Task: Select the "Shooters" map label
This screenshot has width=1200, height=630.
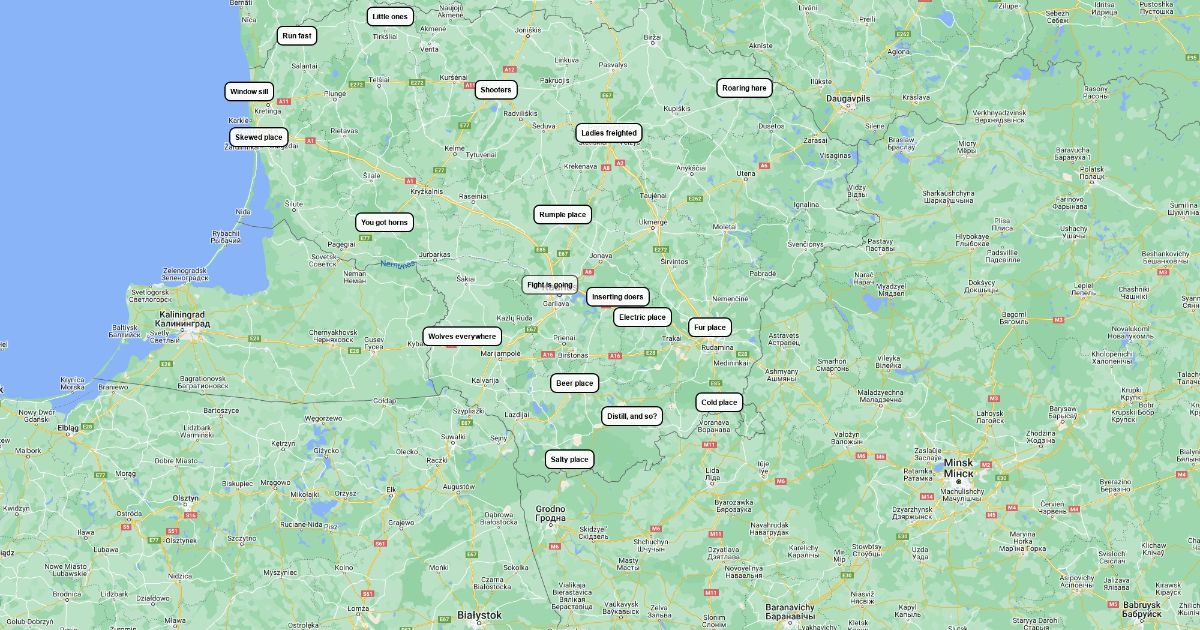Action: click(x=496, y=90)
